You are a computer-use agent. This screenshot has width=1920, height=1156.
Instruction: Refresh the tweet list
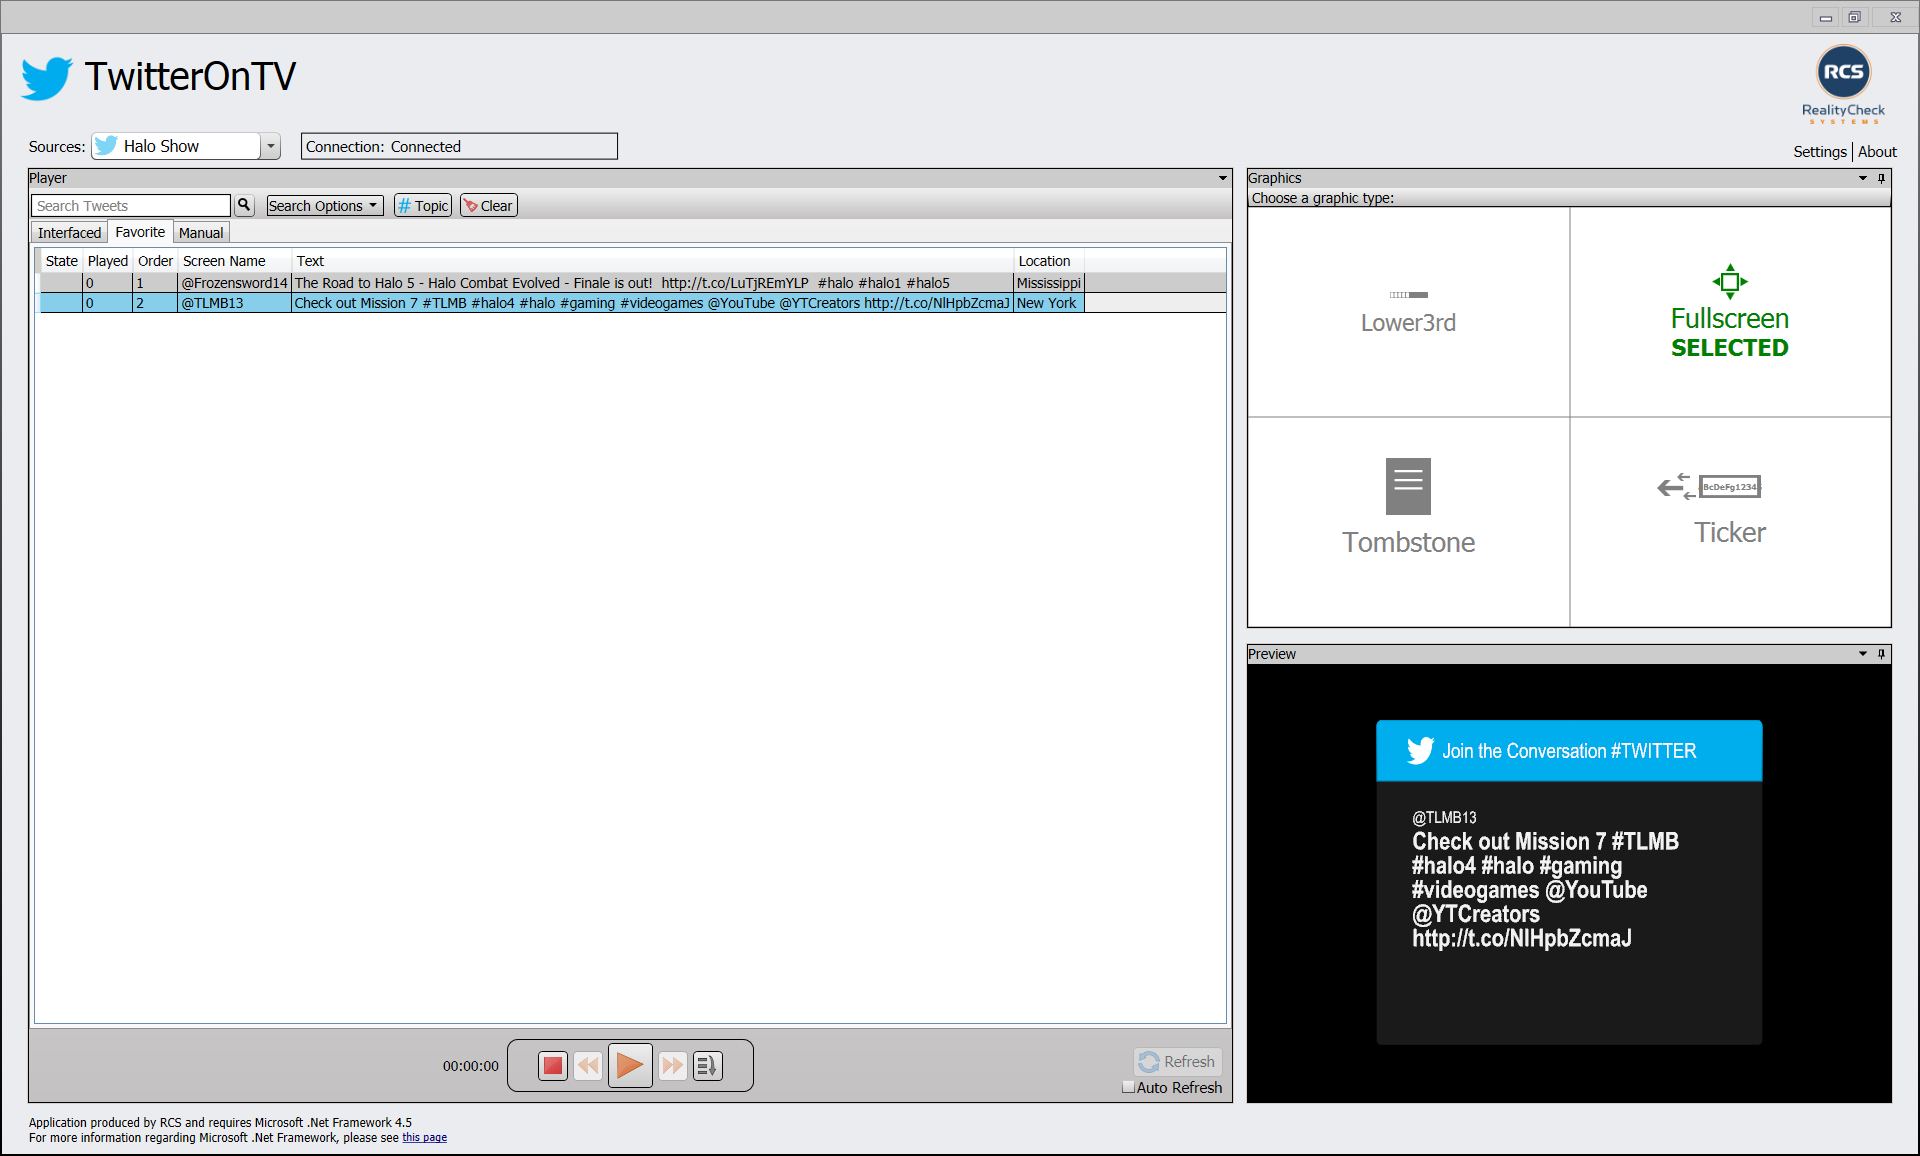pos(1177,1061)
